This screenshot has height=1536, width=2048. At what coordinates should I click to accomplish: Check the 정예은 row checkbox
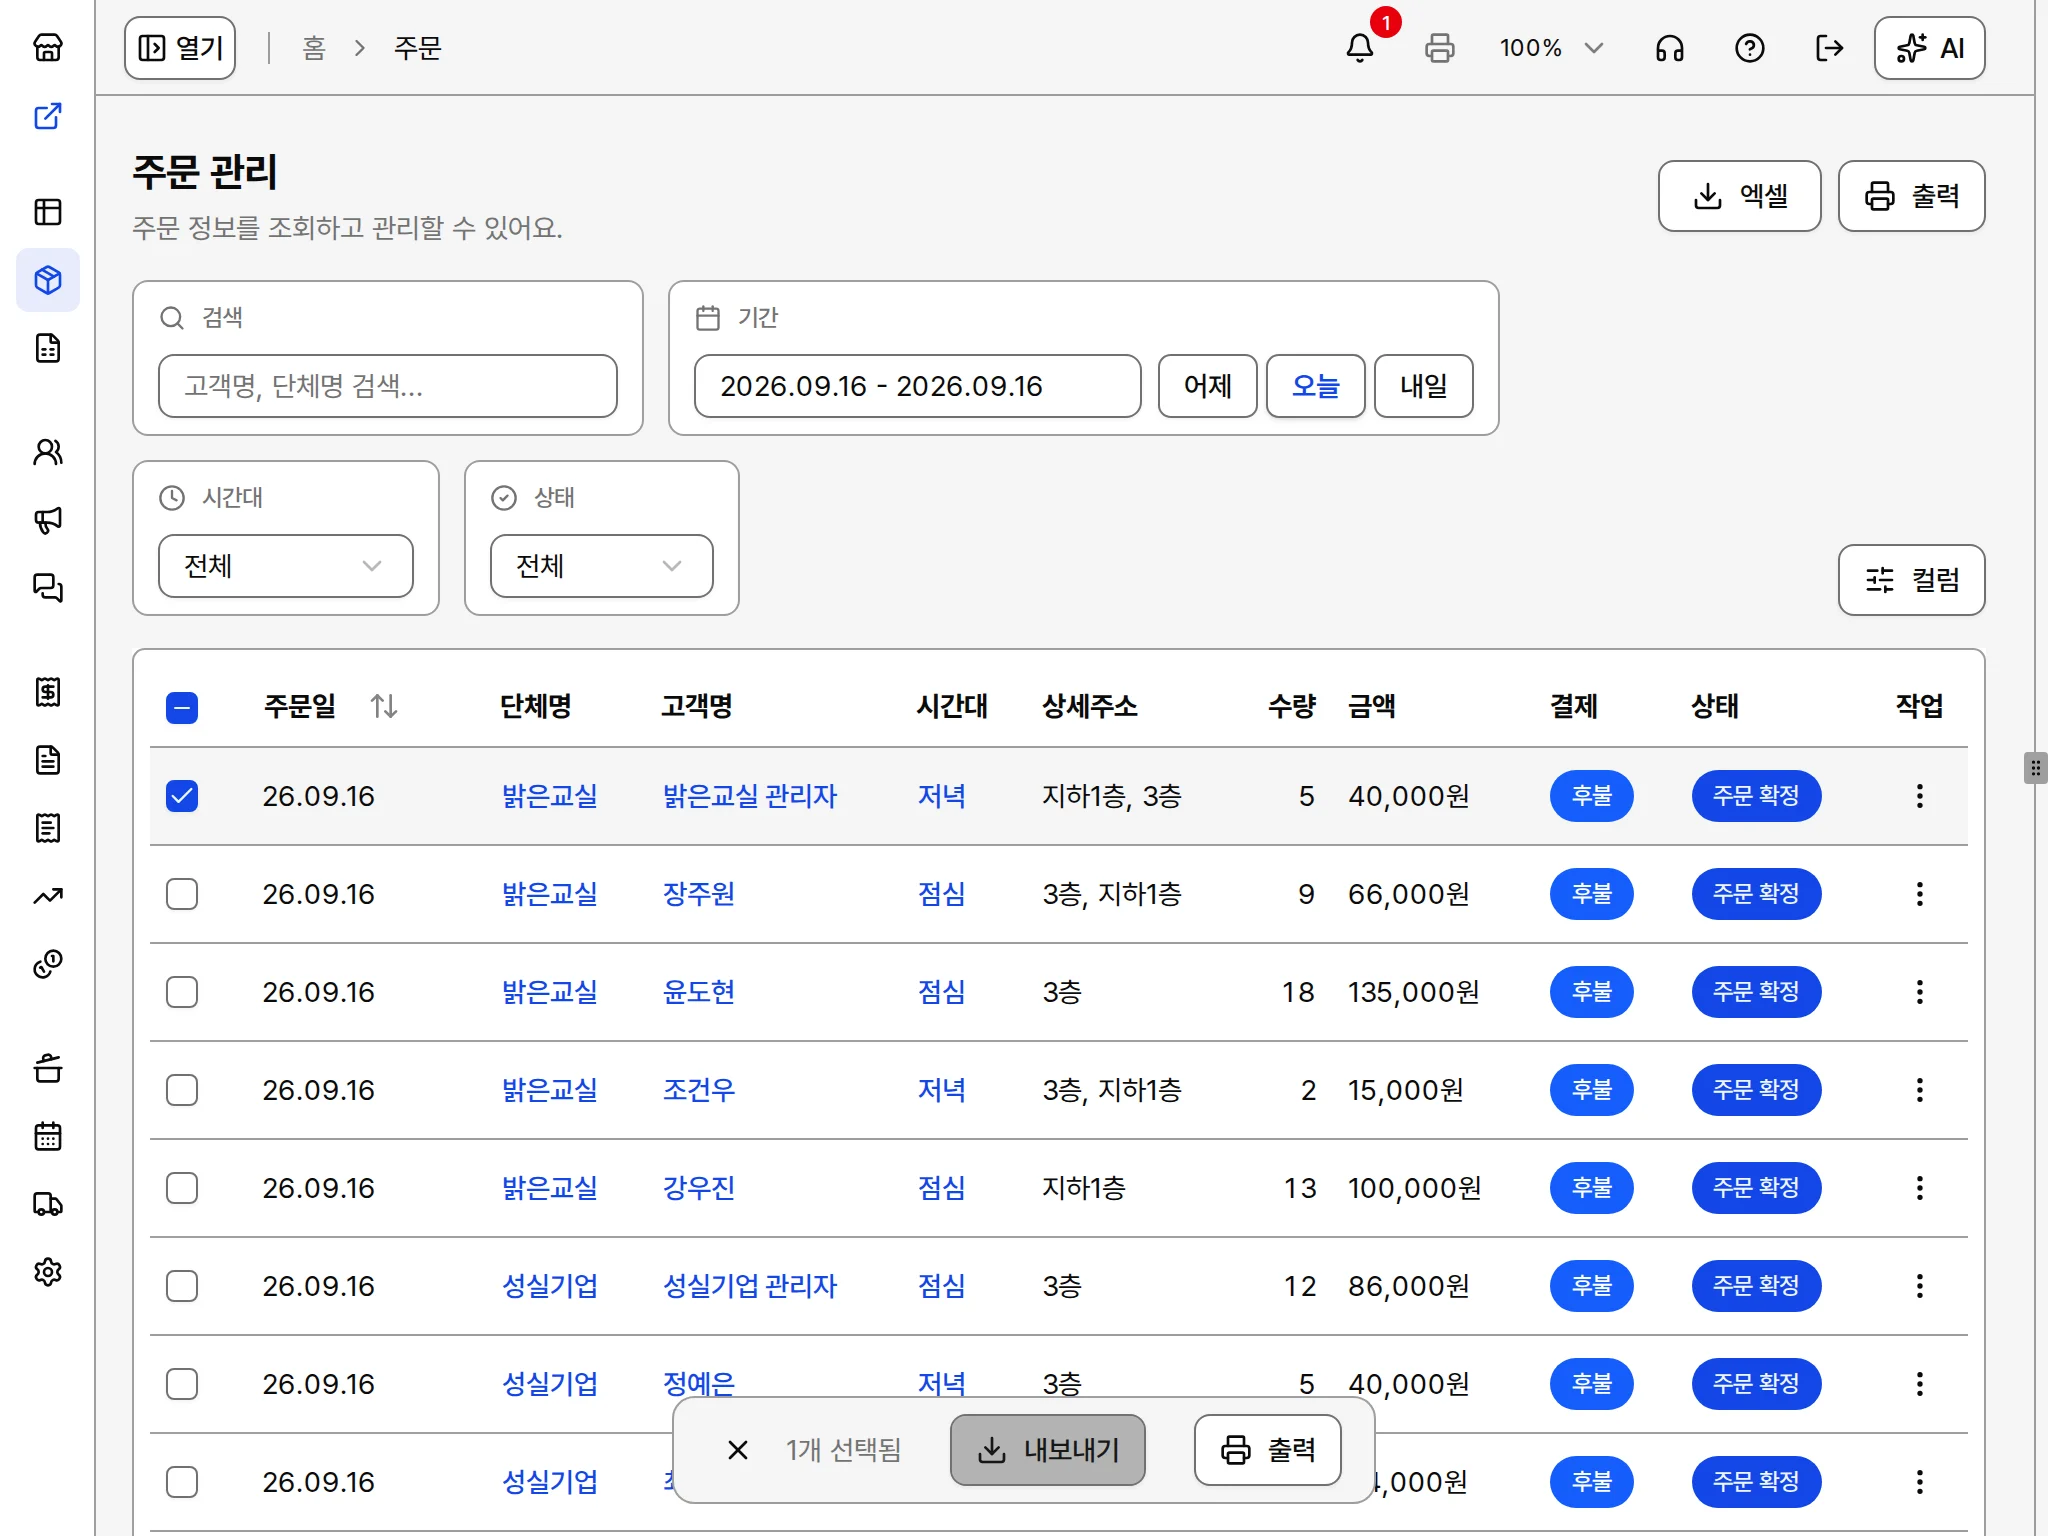[x=182, y=1384]
